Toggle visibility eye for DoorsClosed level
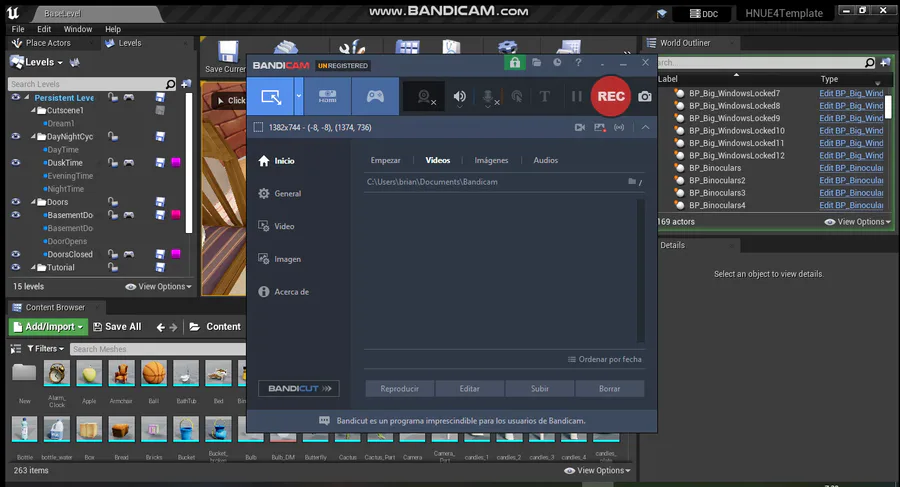Viewport: 900px width, 487px height. tap(15, 254)
